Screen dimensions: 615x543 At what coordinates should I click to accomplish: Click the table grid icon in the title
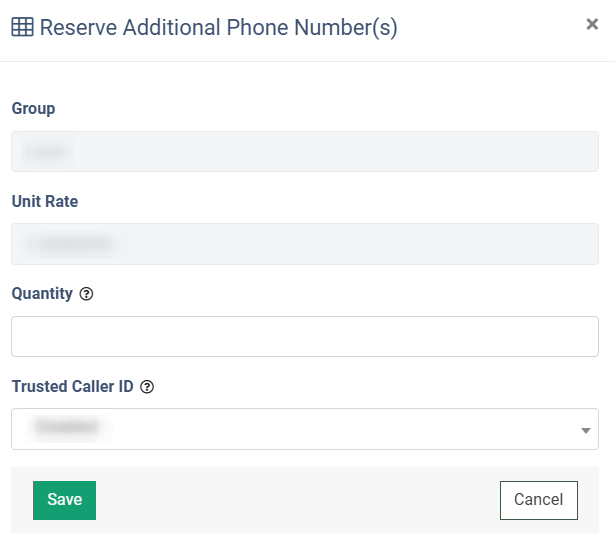(x=22, y=28)
